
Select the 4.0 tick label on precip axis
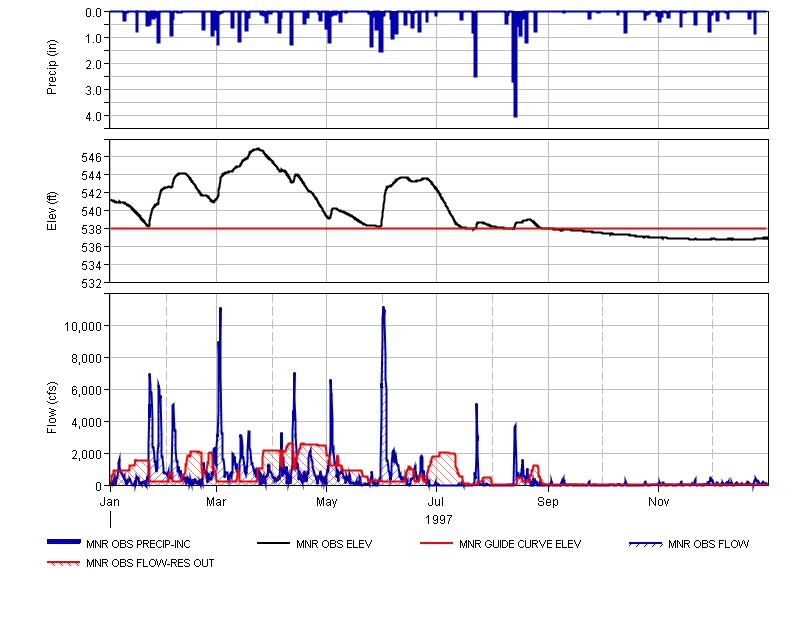click(x=92, y=116)
